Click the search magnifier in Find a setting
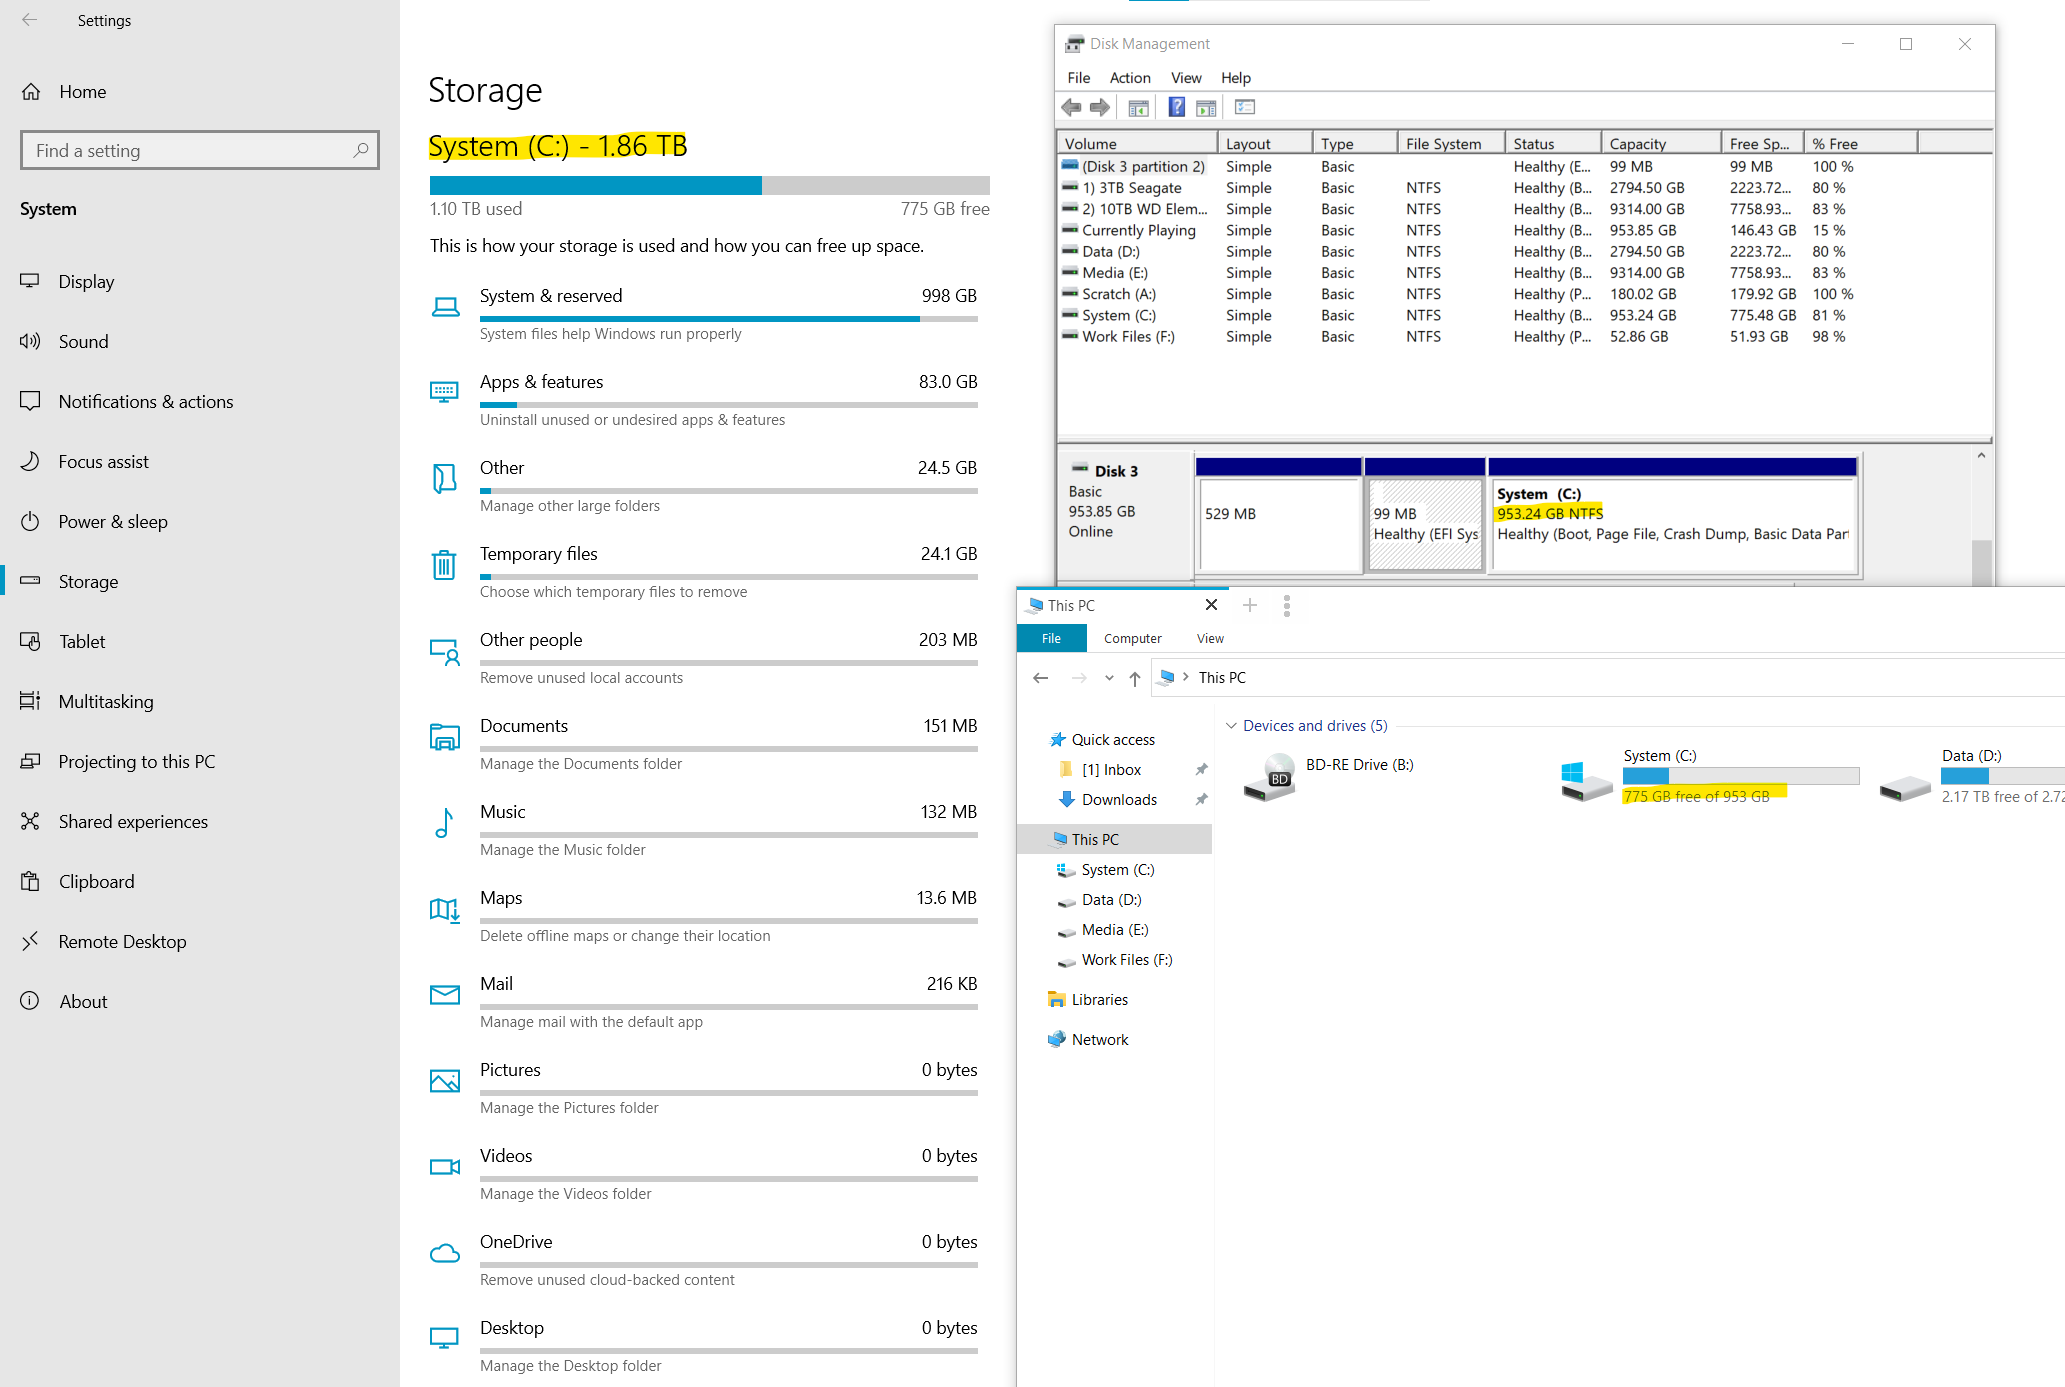The image size is (2065, 1387). click(x=361, y=150)
